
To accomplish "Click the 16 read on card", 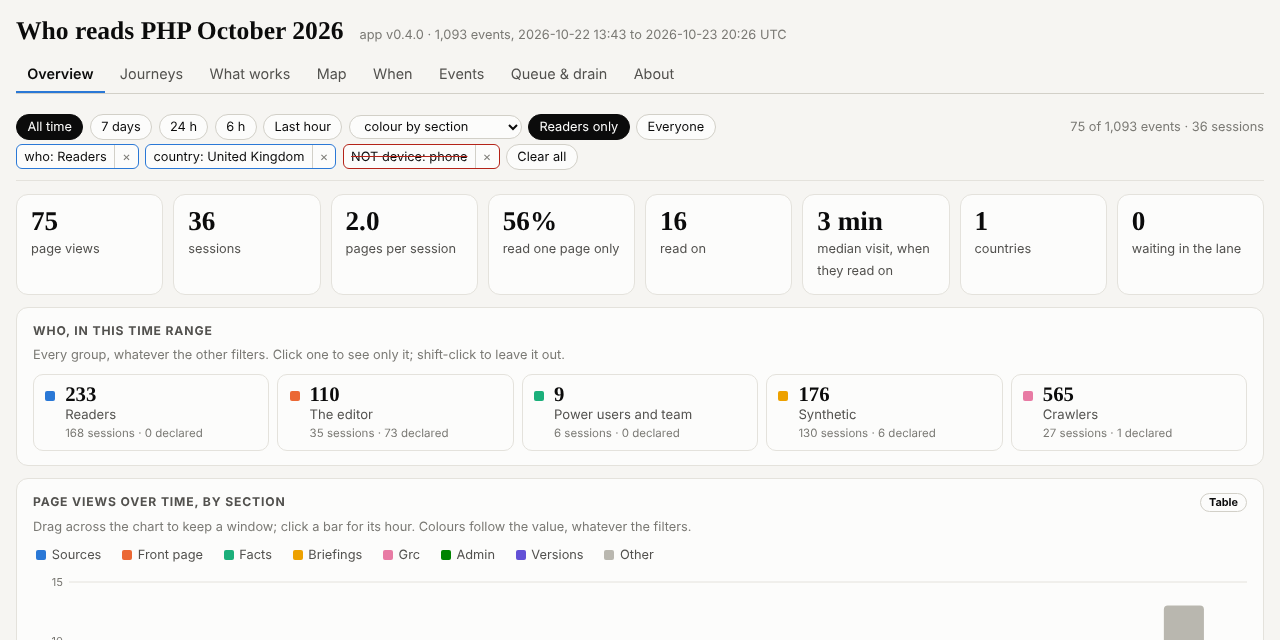I will pyautogui.click(x=719, y=244).
